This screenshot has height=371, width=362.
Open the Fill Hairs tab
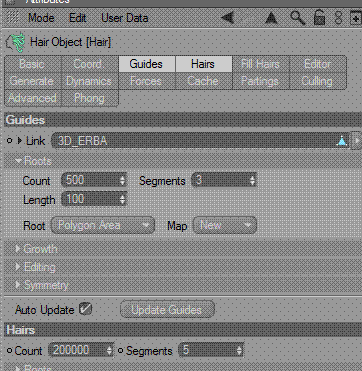pyautogui.click(x=261, y=64)
